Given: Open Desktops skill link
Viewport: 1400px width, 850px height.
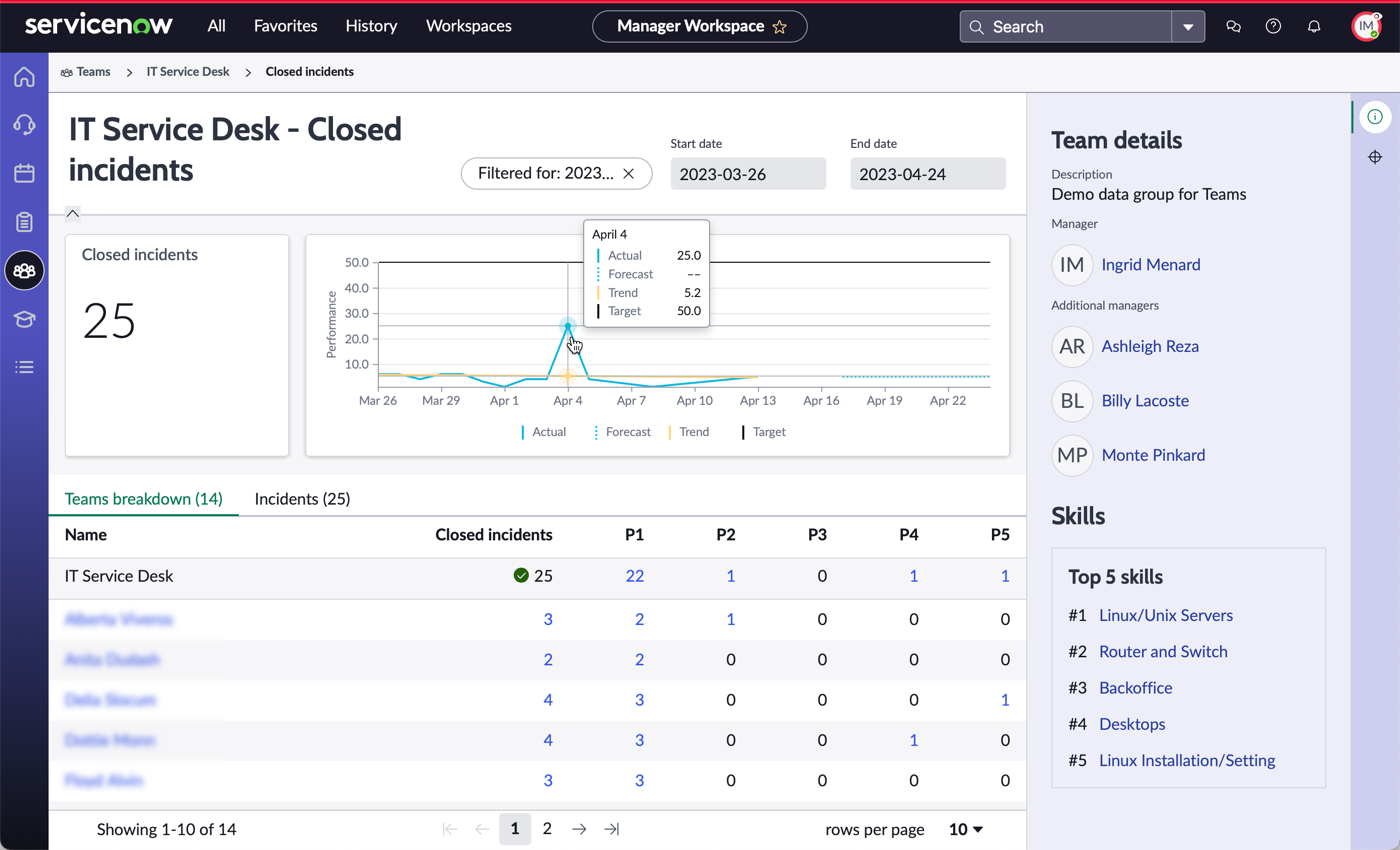Looking at the screenshot, I should (x=1132, y=724).
